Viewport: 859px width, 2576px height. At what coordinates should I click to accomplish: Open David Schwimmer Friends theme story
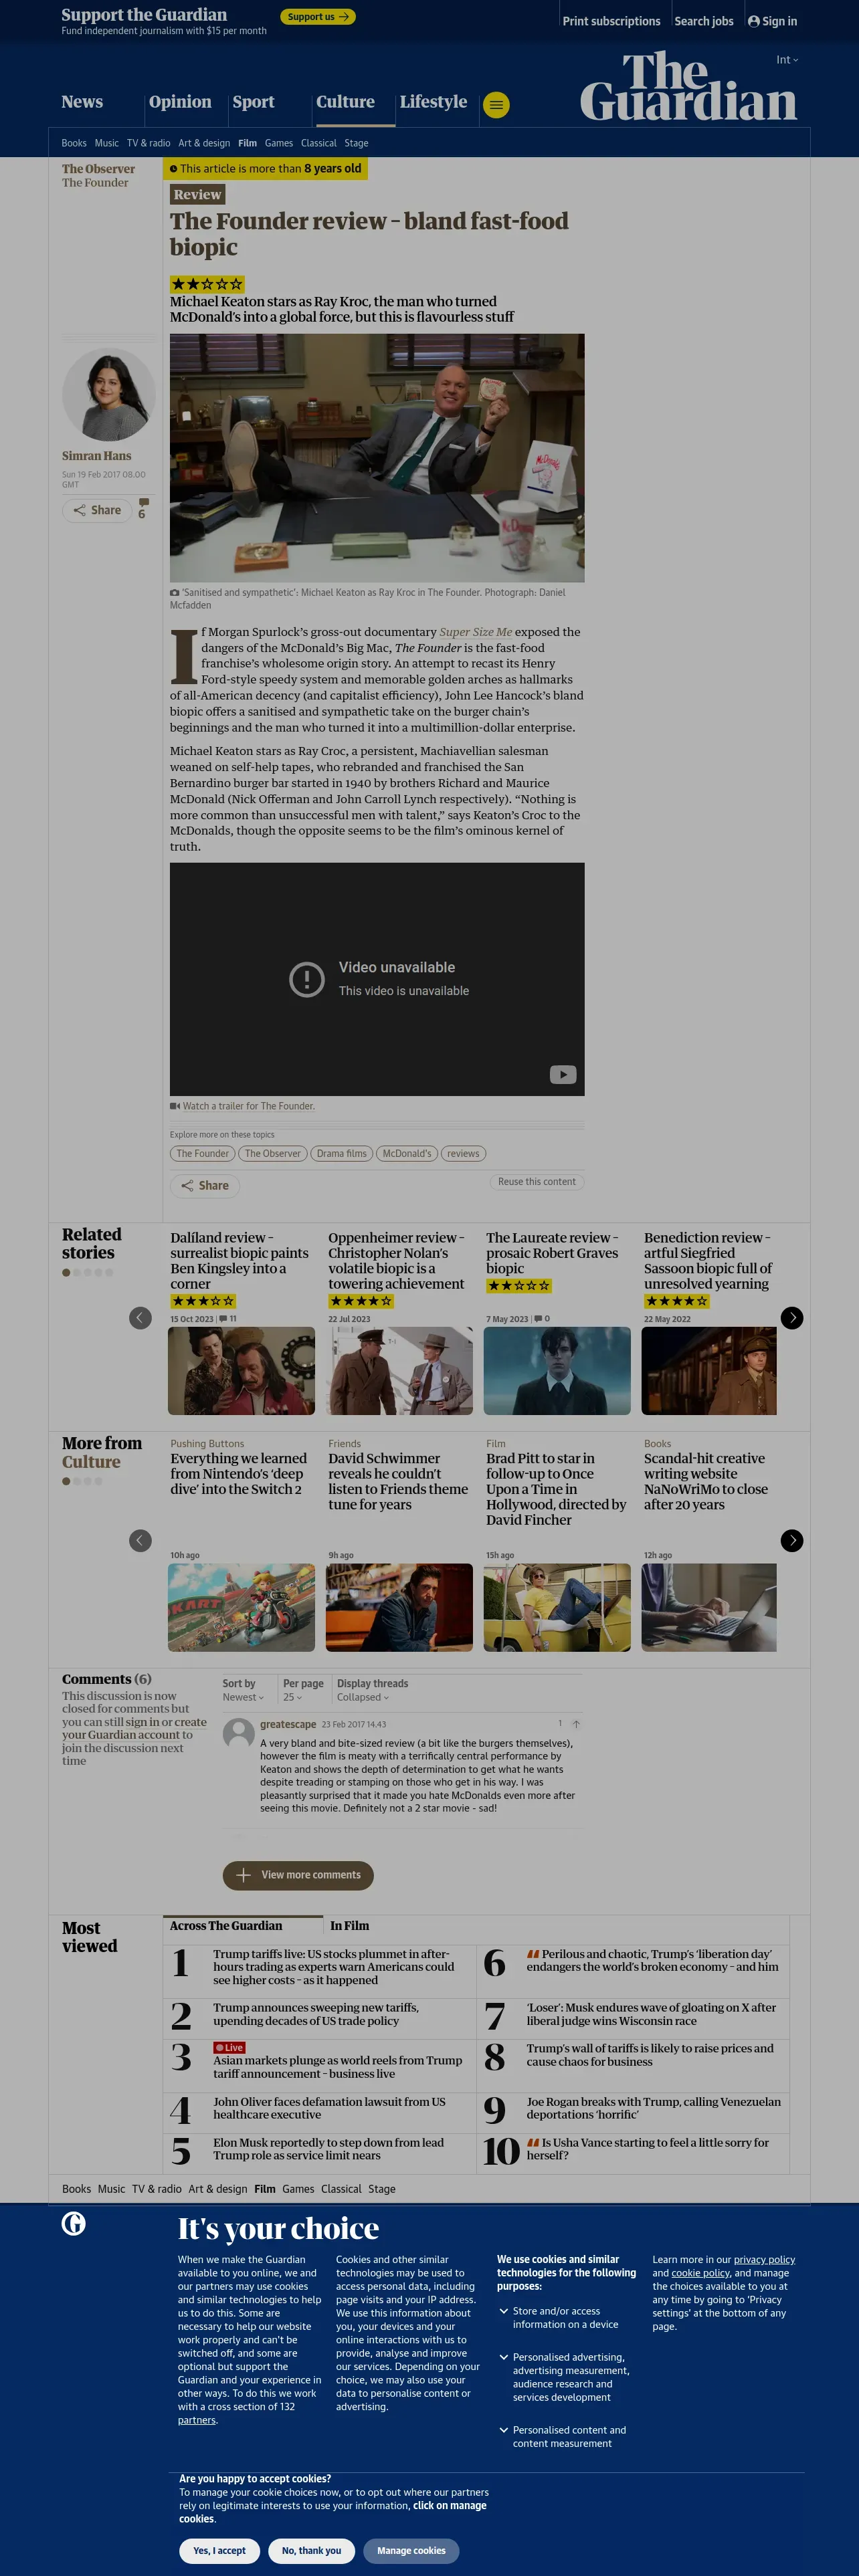[398, 1481]
